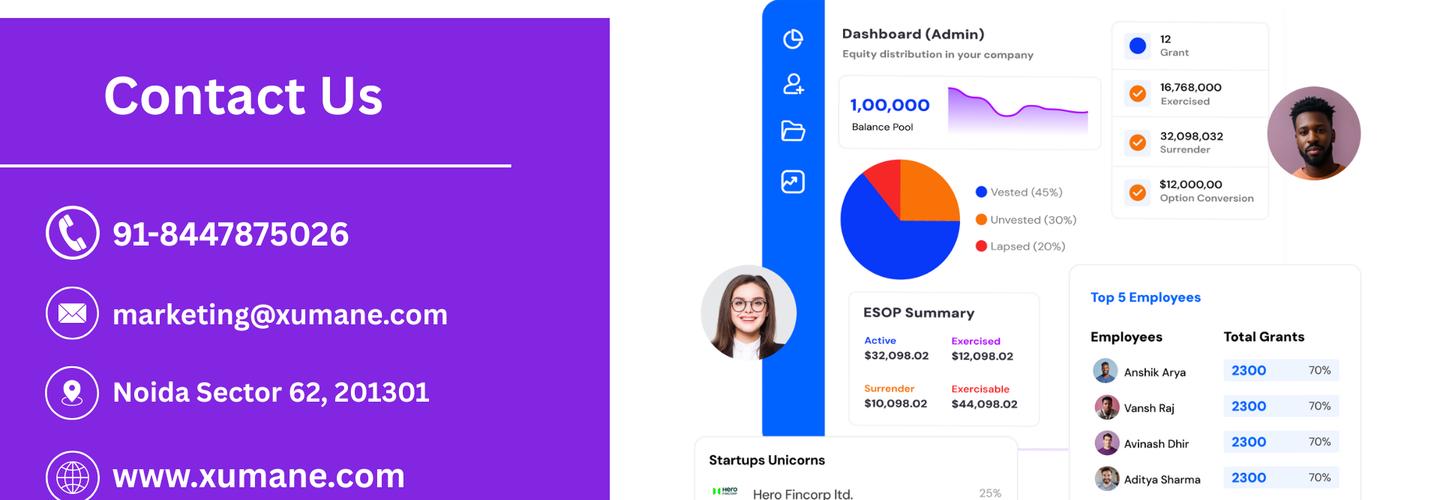The width and height of the screenshot is (1440, 500).
Task: Click the phone icon beside contact number
Action: tap(72, 233)
